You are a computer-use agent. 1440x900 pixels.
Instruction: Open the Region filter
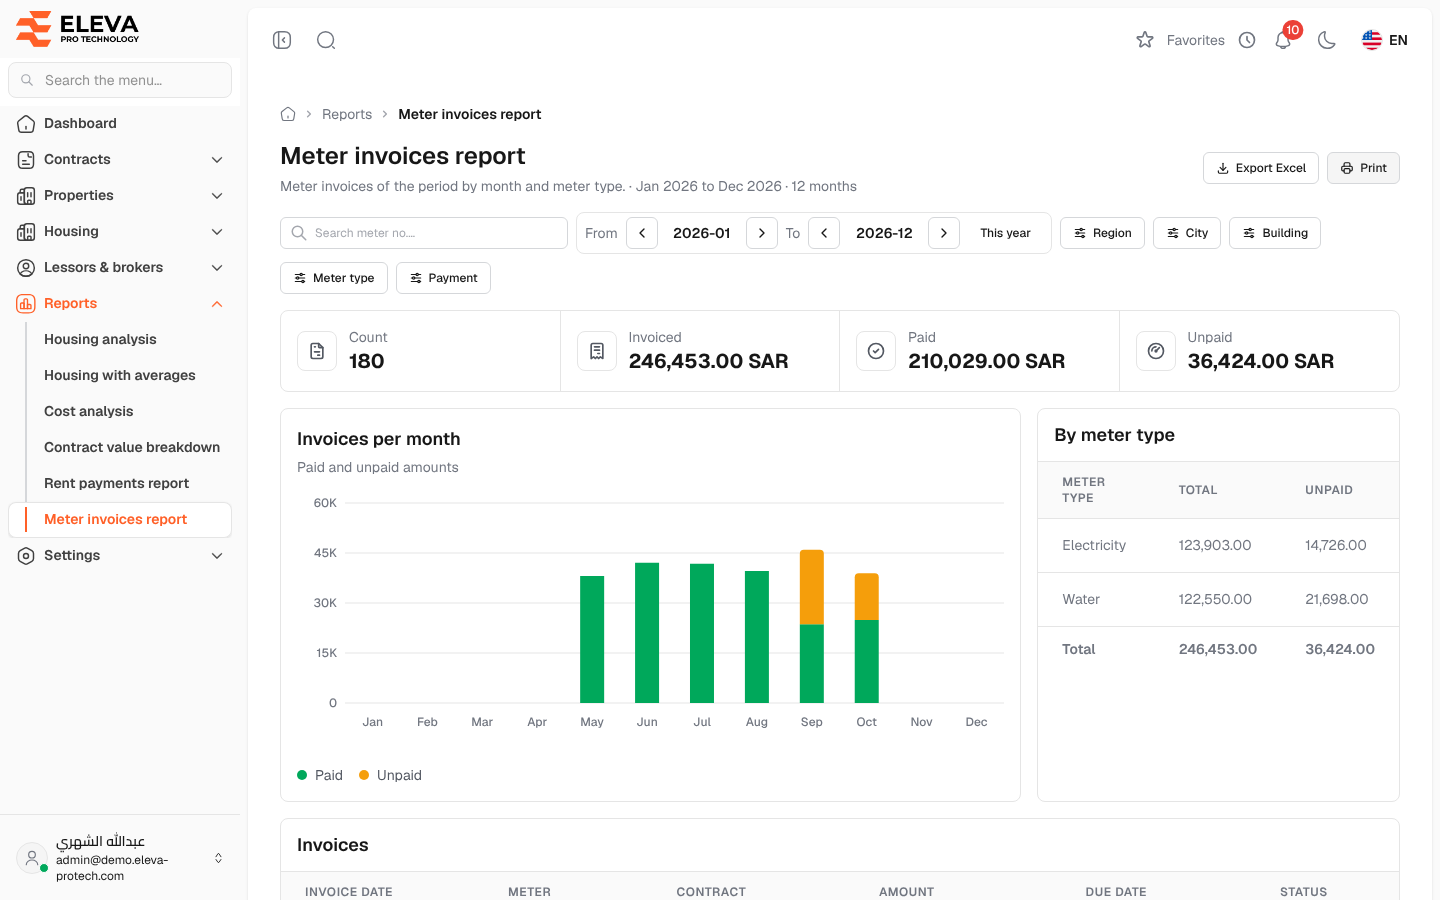[x=1102, y=233]
